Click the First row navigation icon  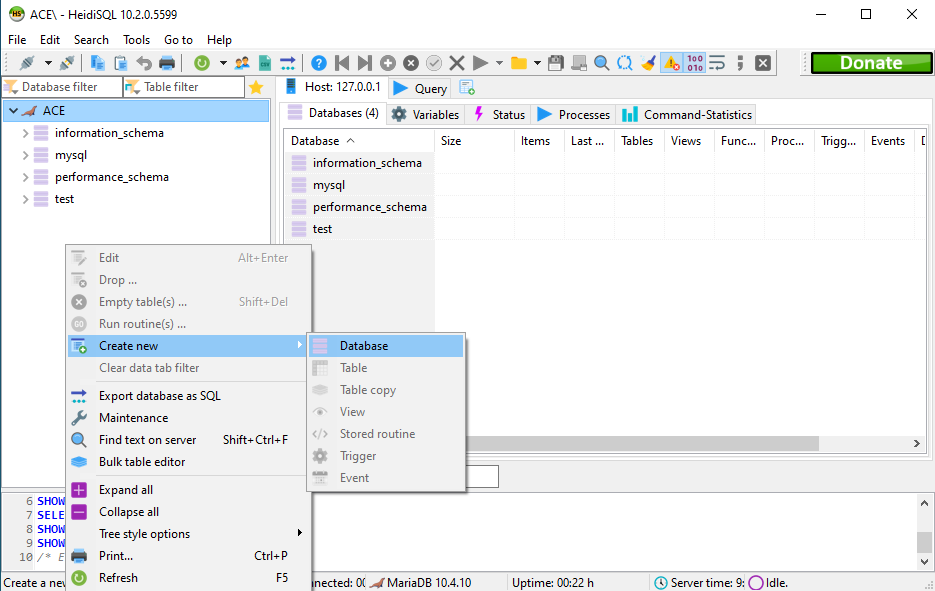342,63
